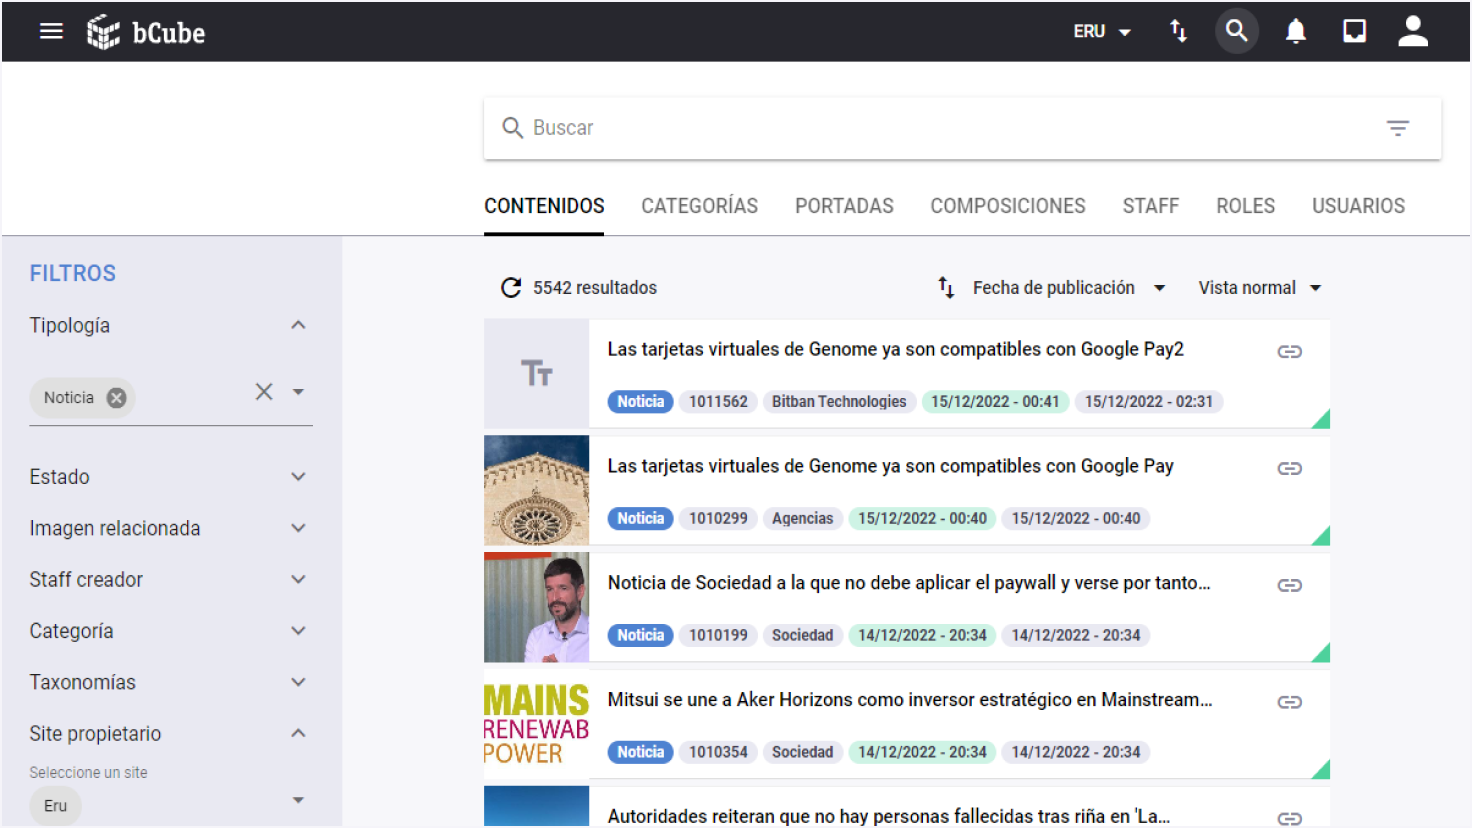Open thumbnail of Google Pay article 1010299

[537, 490]
